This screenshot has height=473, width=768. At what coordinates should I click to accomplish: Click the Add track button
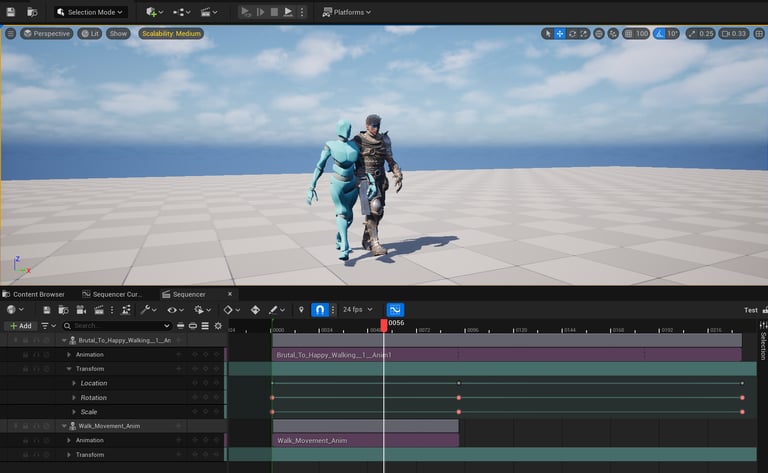(20, 326)
